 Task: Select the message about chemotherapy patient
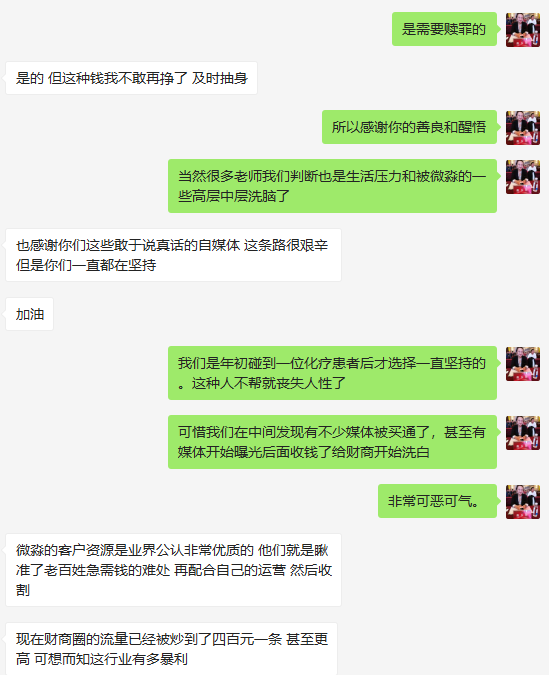tap(332, 373)
